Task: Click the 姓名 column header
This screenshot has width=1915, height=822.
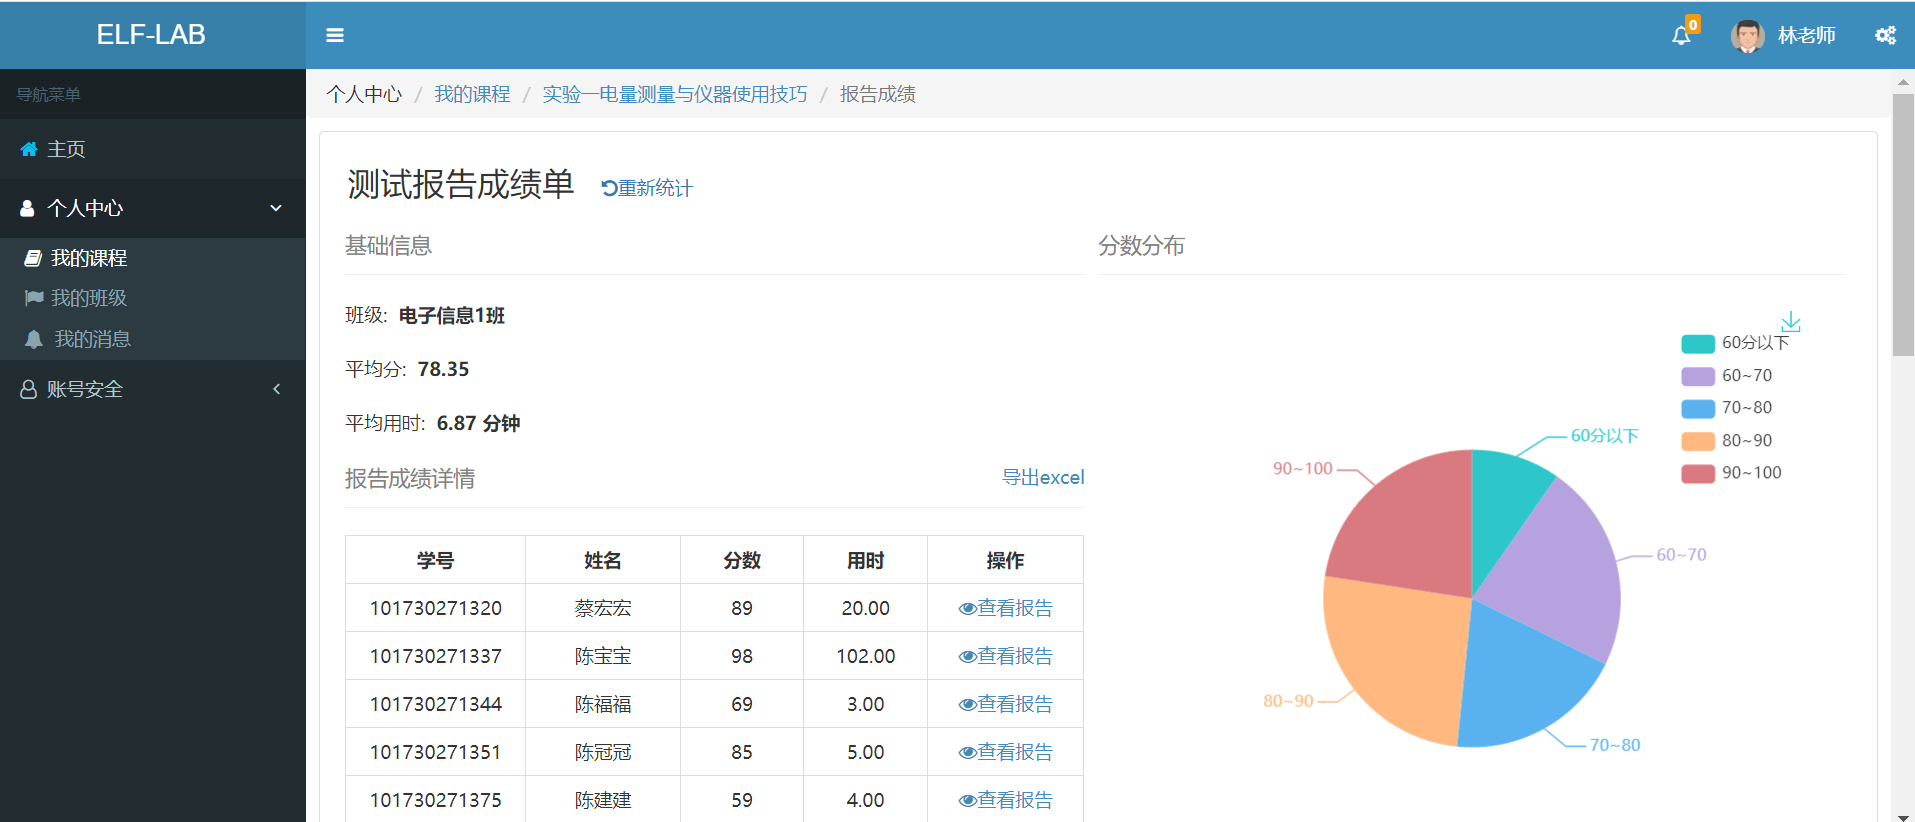Action: coord(603,560)
